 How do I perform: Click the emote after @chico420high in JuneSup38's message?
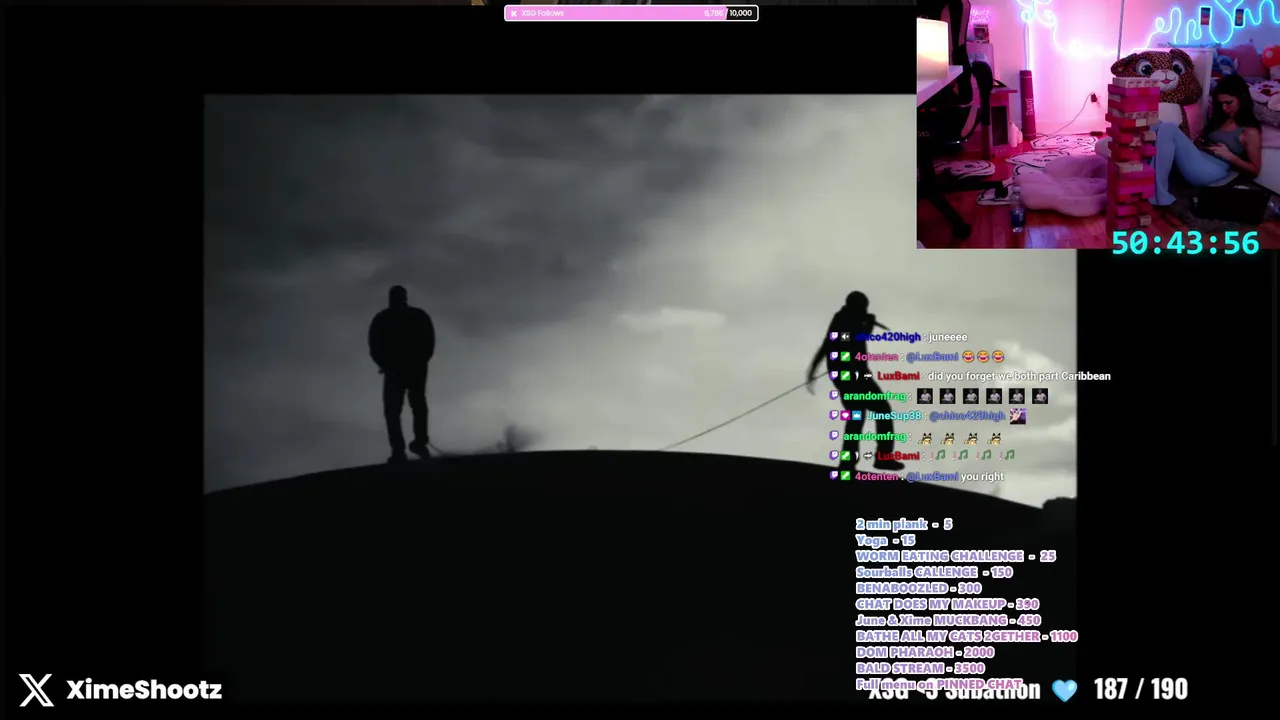(x=1017, y=416)
